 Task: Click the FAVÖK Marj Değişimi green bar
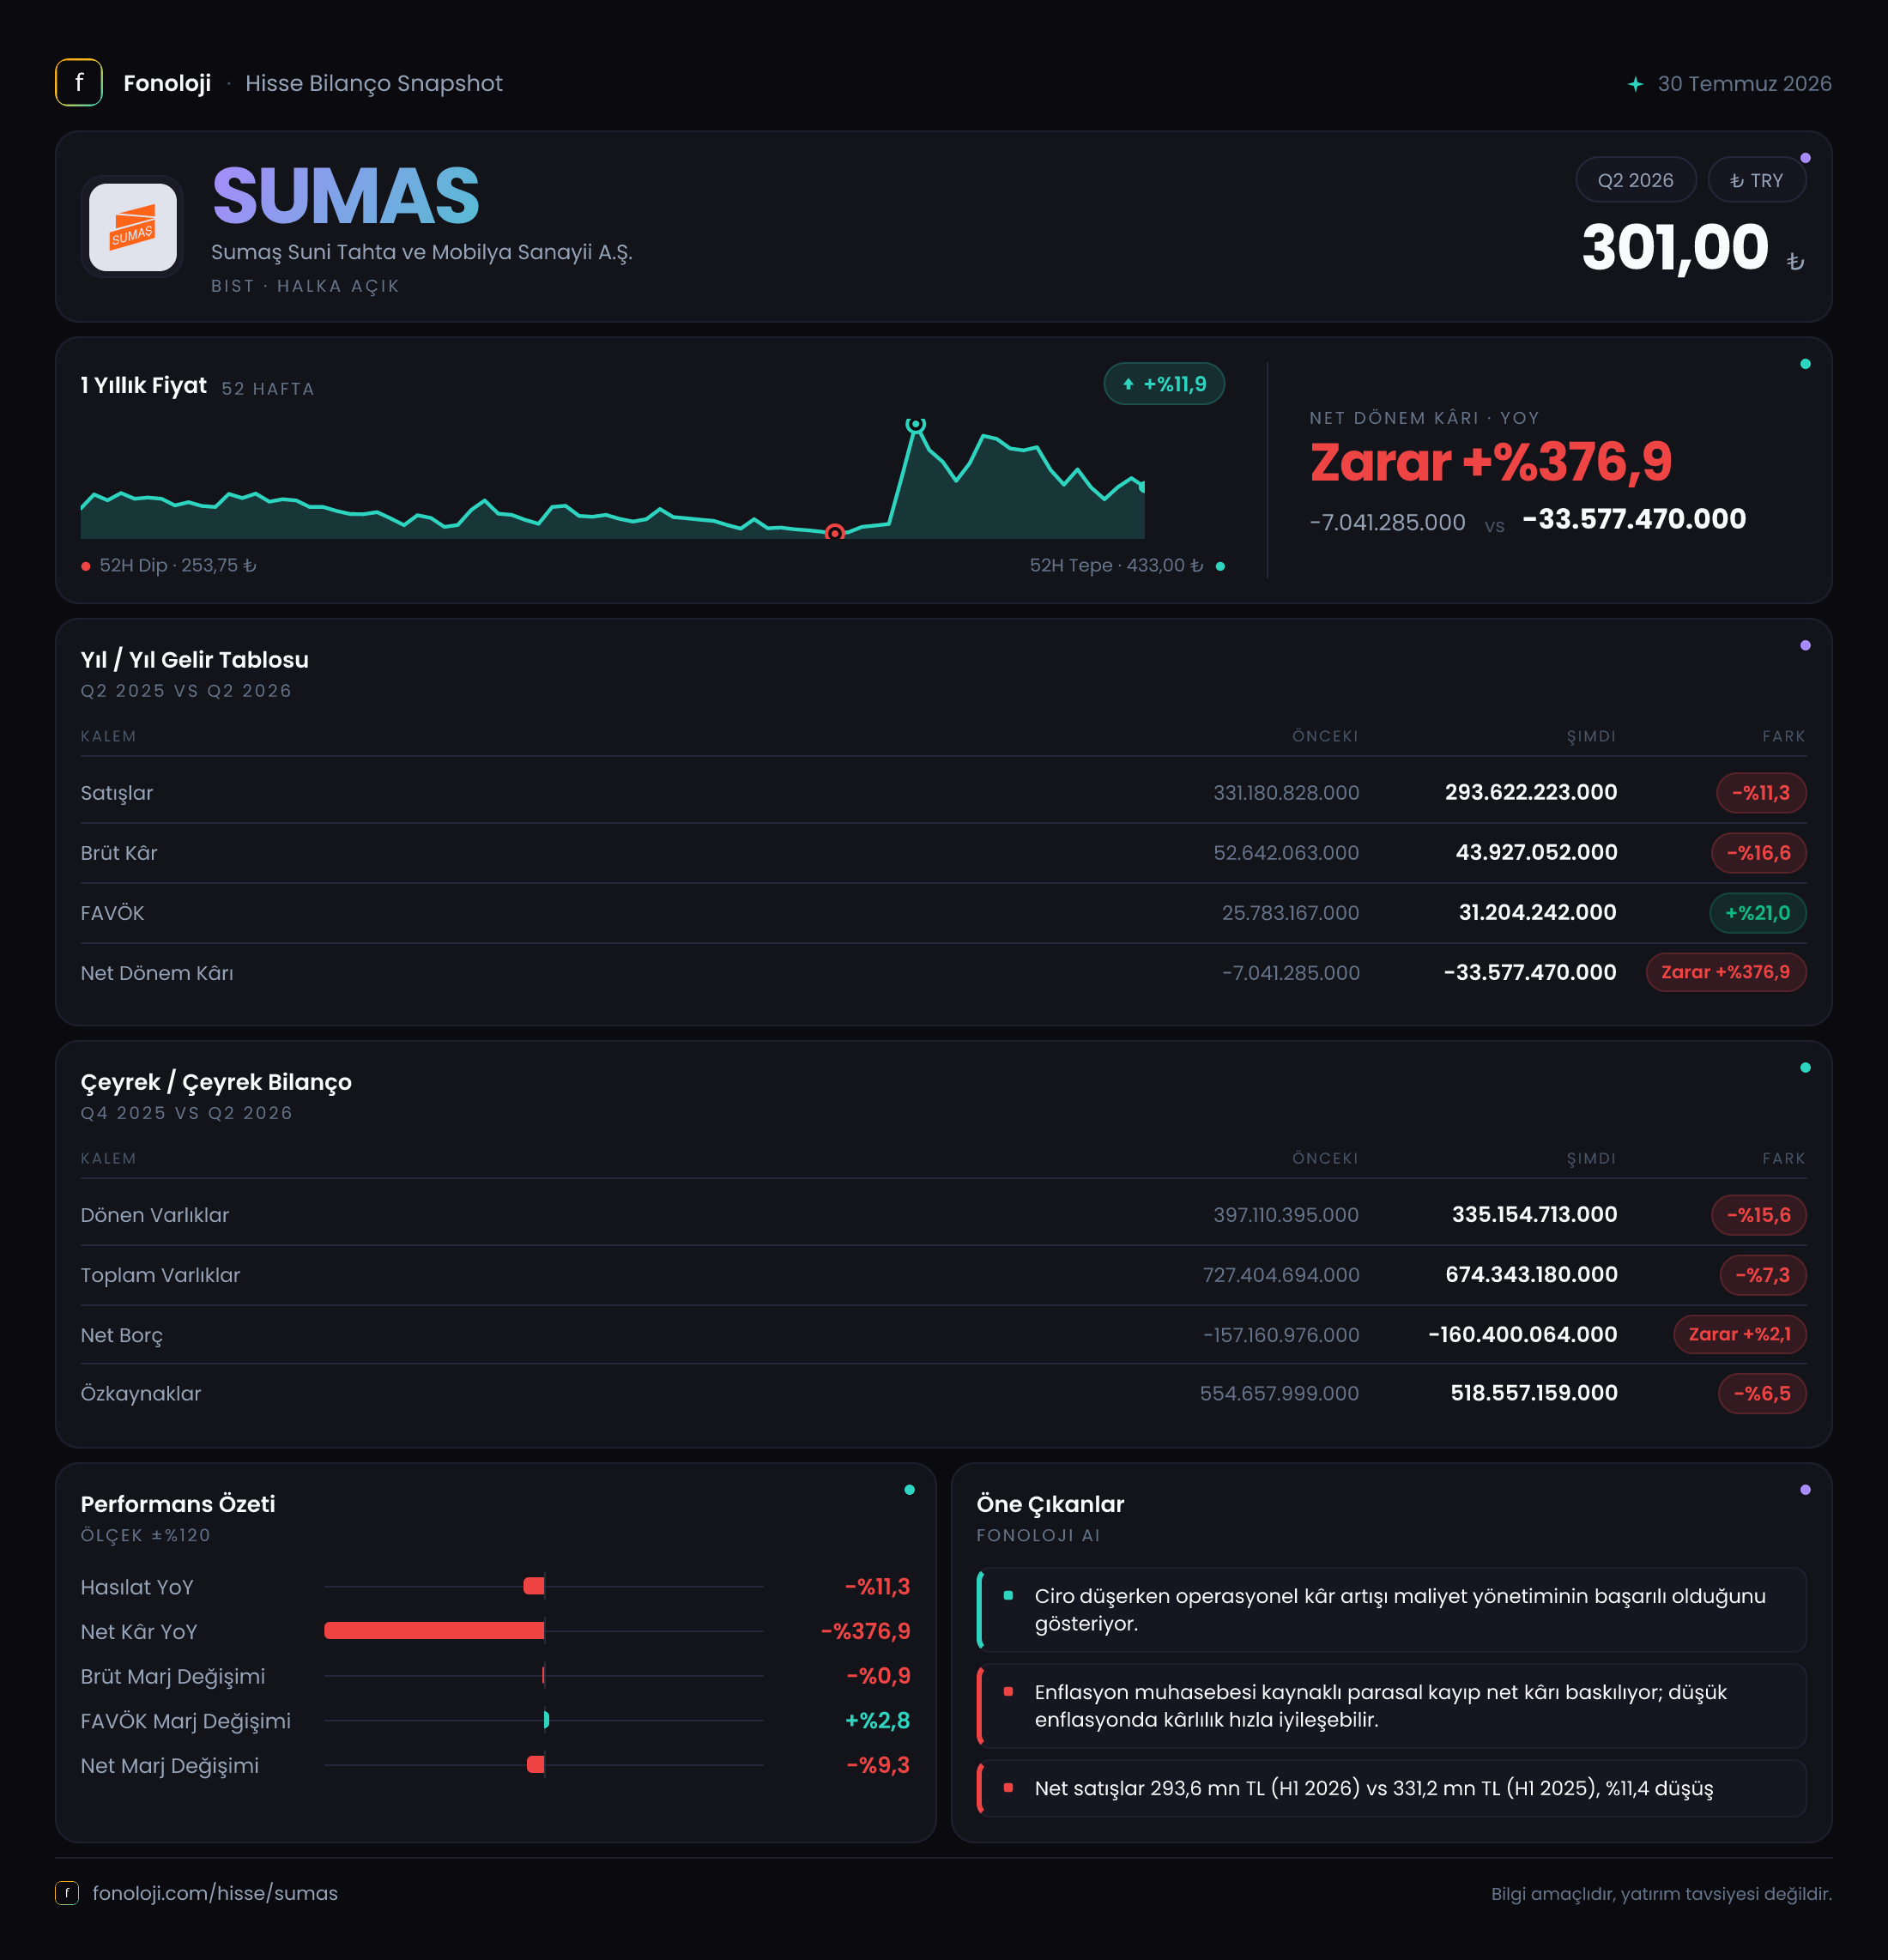tap(547, 1720)
